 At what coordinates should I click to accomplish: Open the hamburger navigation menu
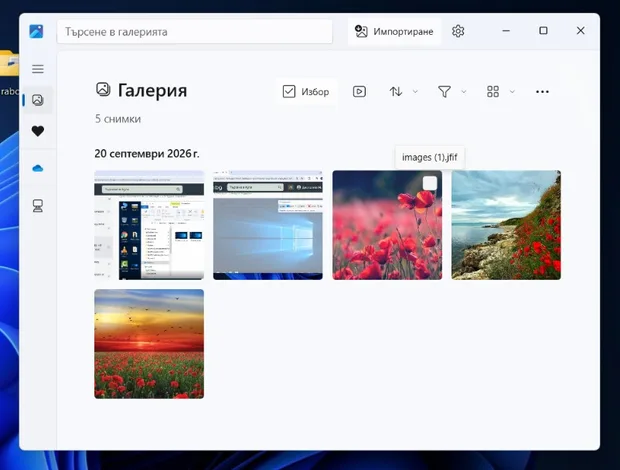pyautogui.click(x=38, y=69)
